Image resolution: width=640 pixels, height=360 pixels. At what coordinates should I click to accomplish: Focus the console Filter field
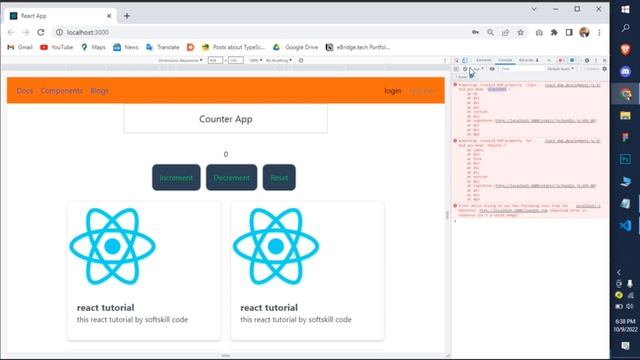click(x=522, y=69)
